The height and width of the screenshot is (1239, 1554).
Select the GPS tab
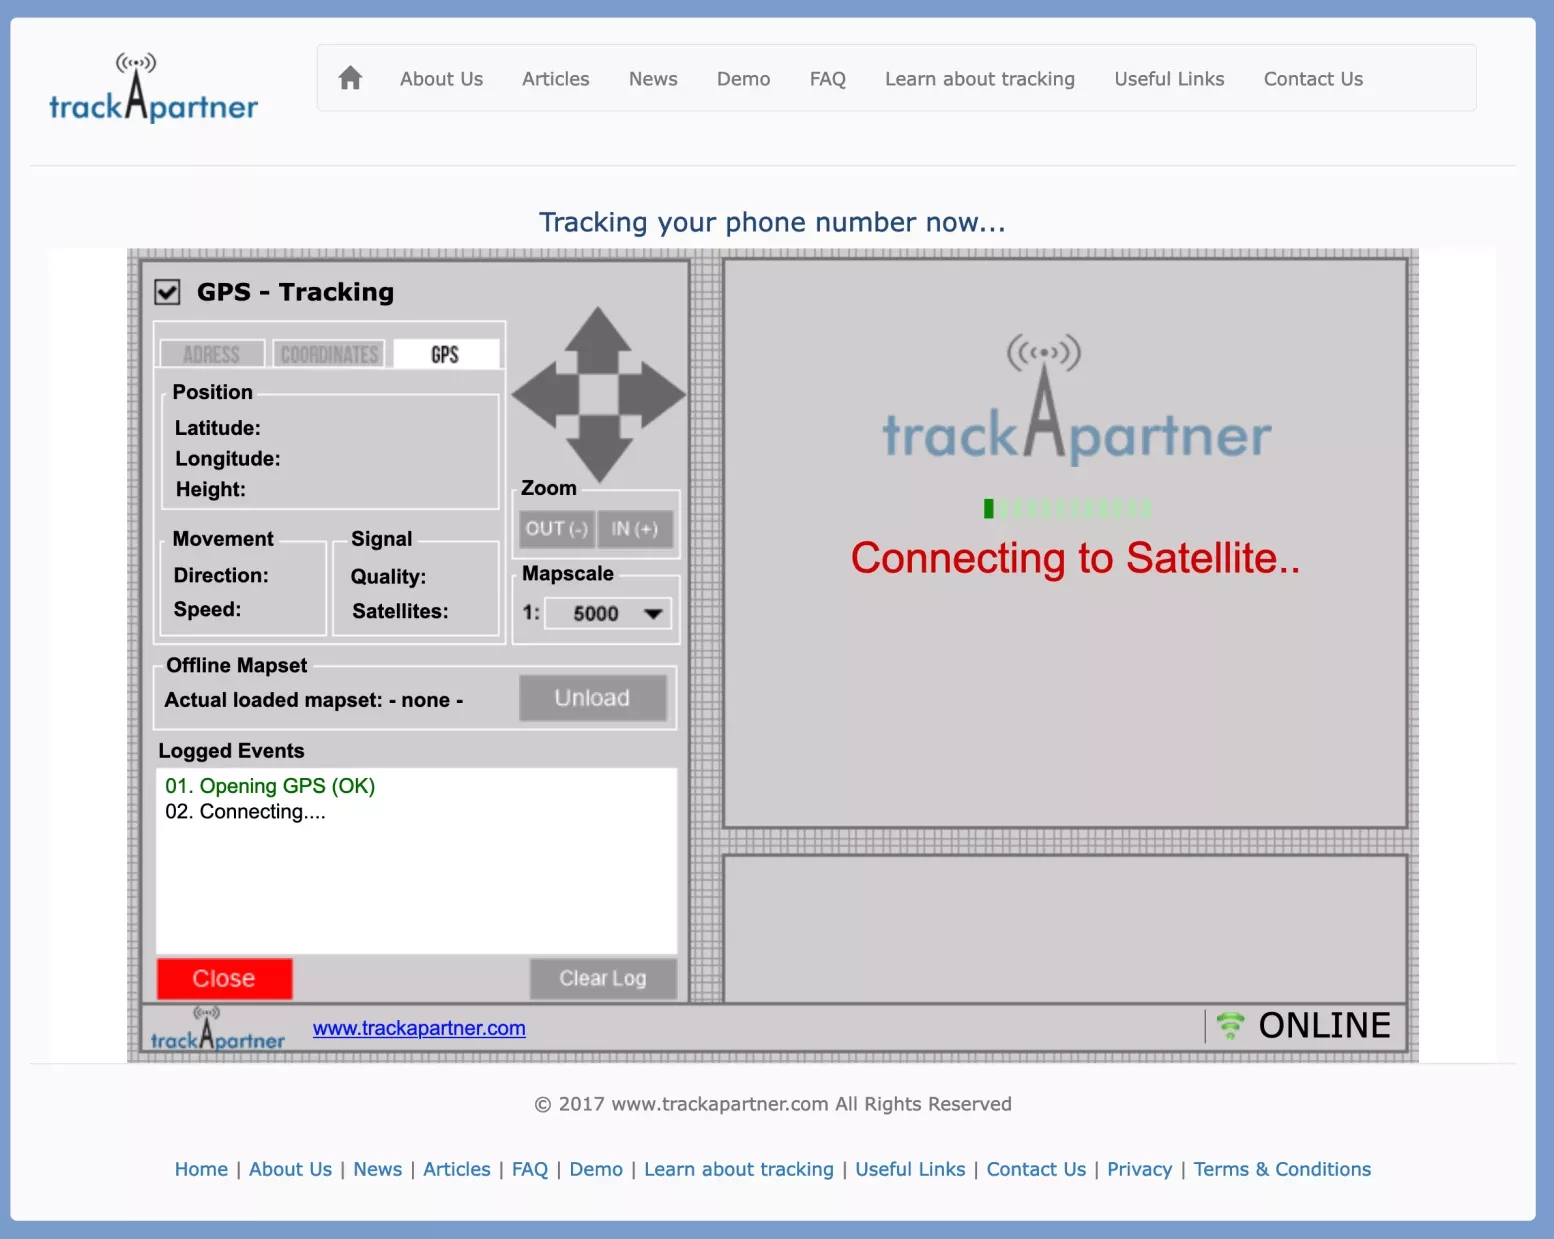point(445,354)
